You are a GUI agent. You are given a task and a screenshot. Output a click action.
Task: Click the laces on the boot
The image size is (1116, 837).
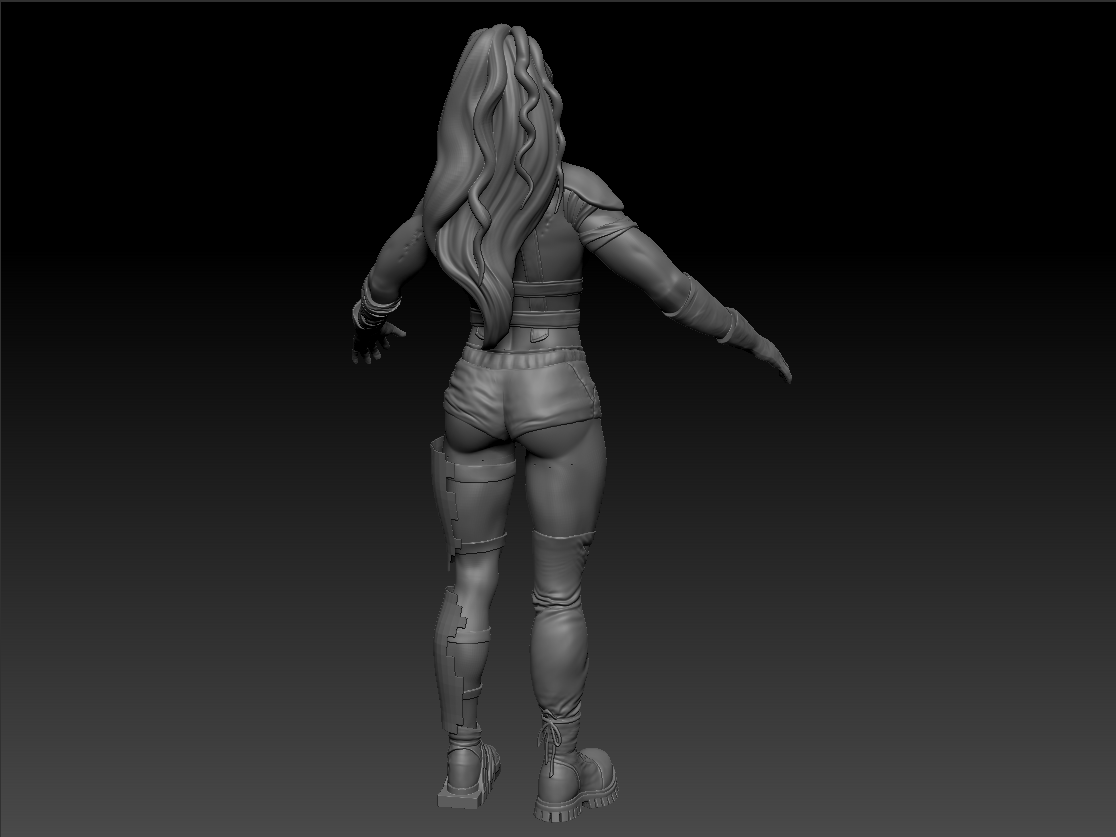point(551,745)
